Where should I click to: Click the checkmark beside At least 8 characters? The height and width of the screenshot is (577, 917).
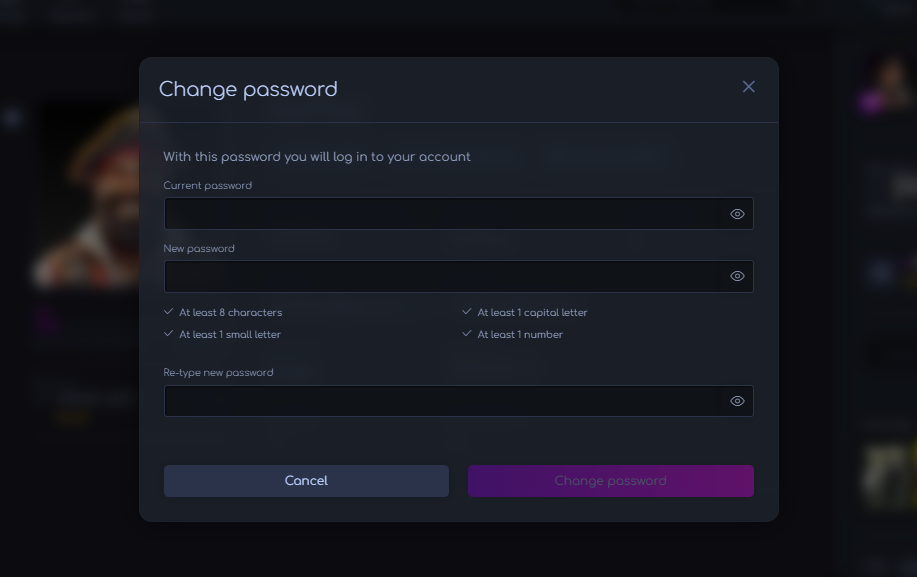[168, 312]
